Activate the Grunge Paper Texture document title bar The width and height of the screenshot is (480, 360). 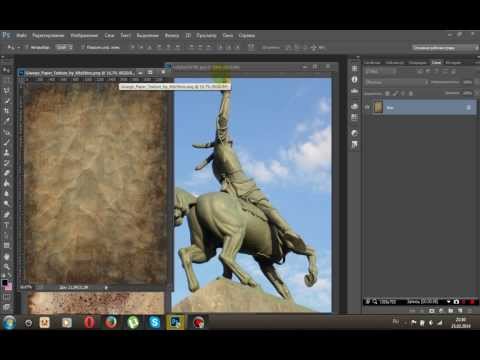79,73
